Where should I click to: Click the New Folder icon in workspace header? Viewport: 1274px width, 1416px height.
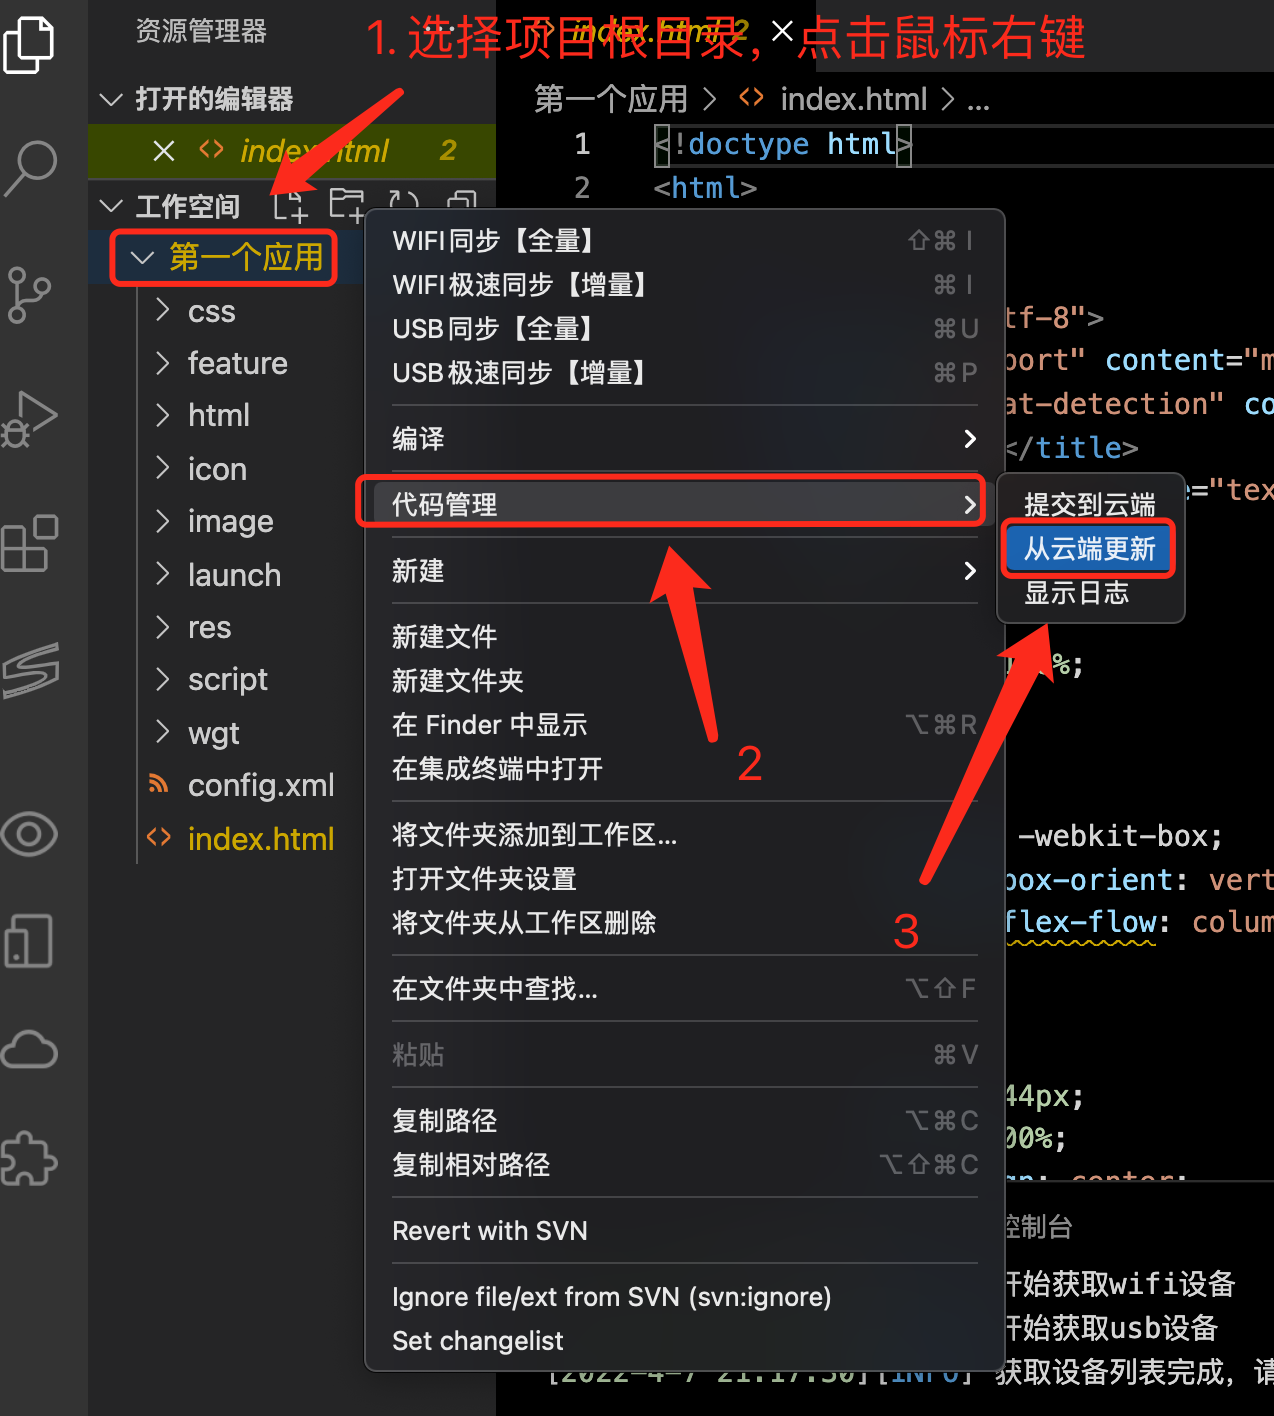click(x=347, y=205)
